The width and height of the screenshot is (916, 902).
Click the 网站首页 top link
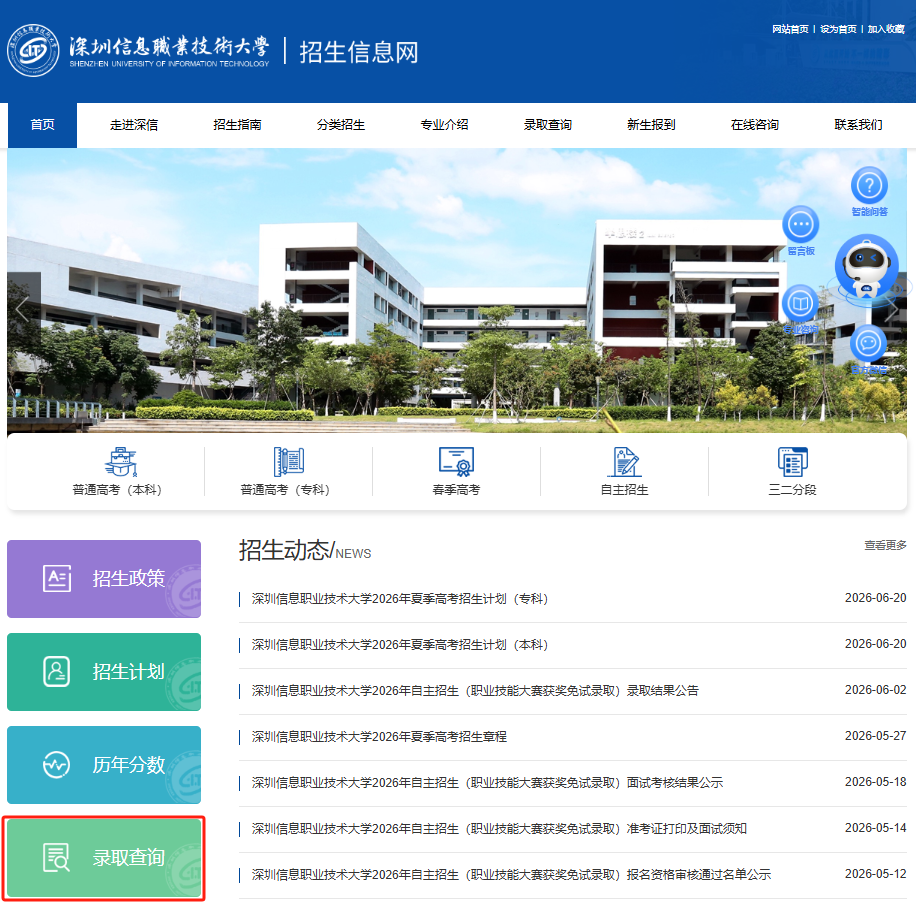click(790, 29)
